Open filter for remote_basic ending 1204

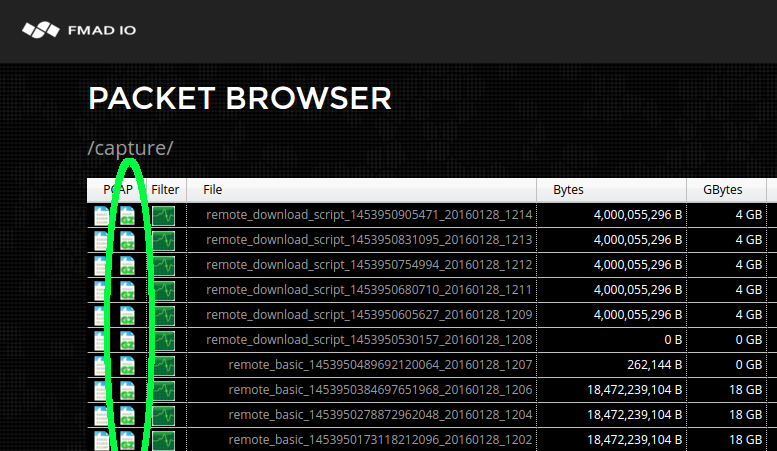[x=163, y=414]
